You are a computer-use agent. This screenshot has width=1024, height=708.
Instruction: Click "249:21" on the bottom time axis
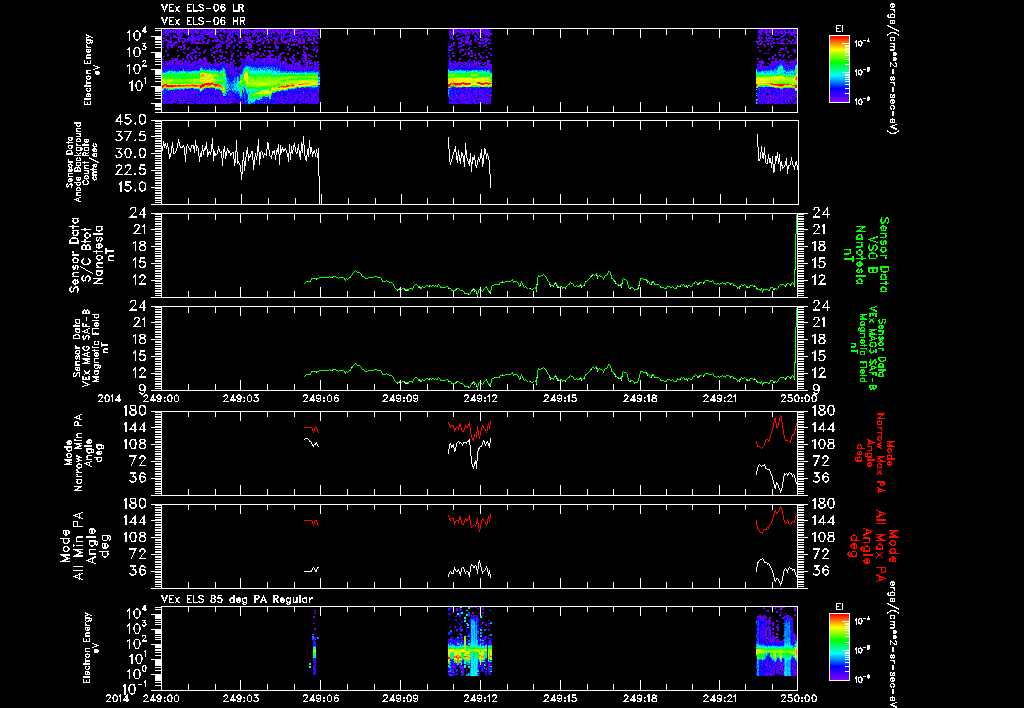[719, 696]
